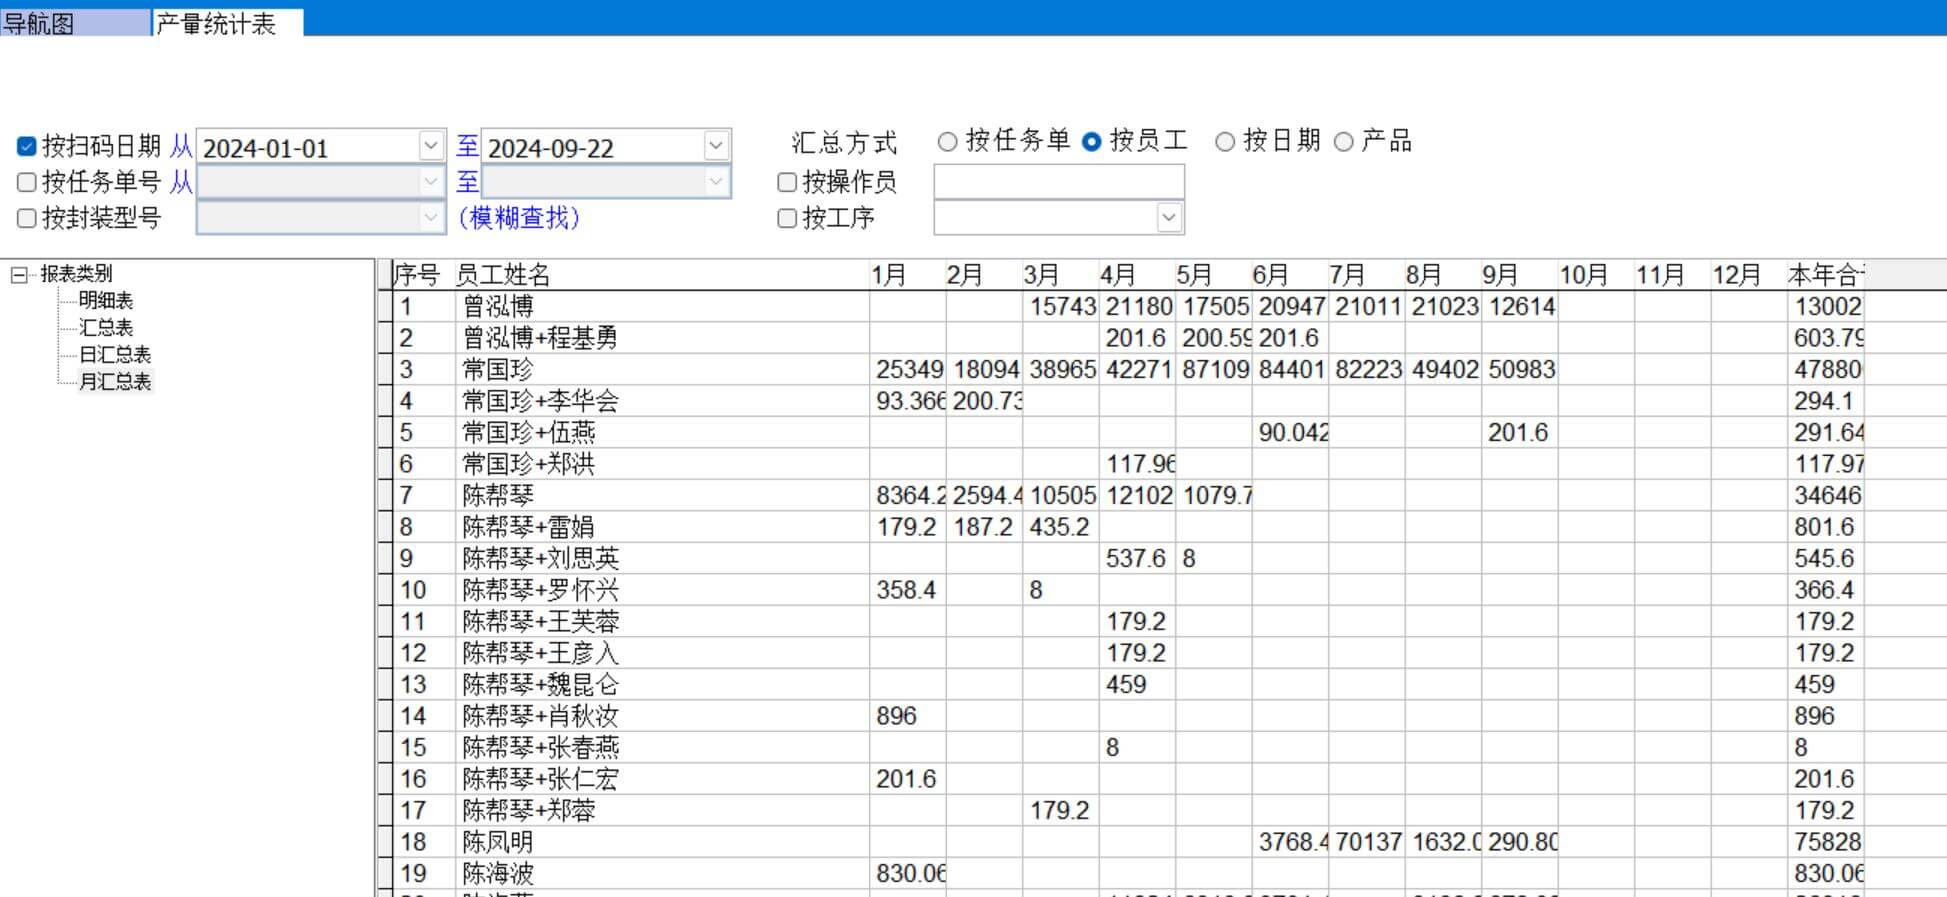
Task: Select the 按任务单 radio option
Action: coord(947,142)
